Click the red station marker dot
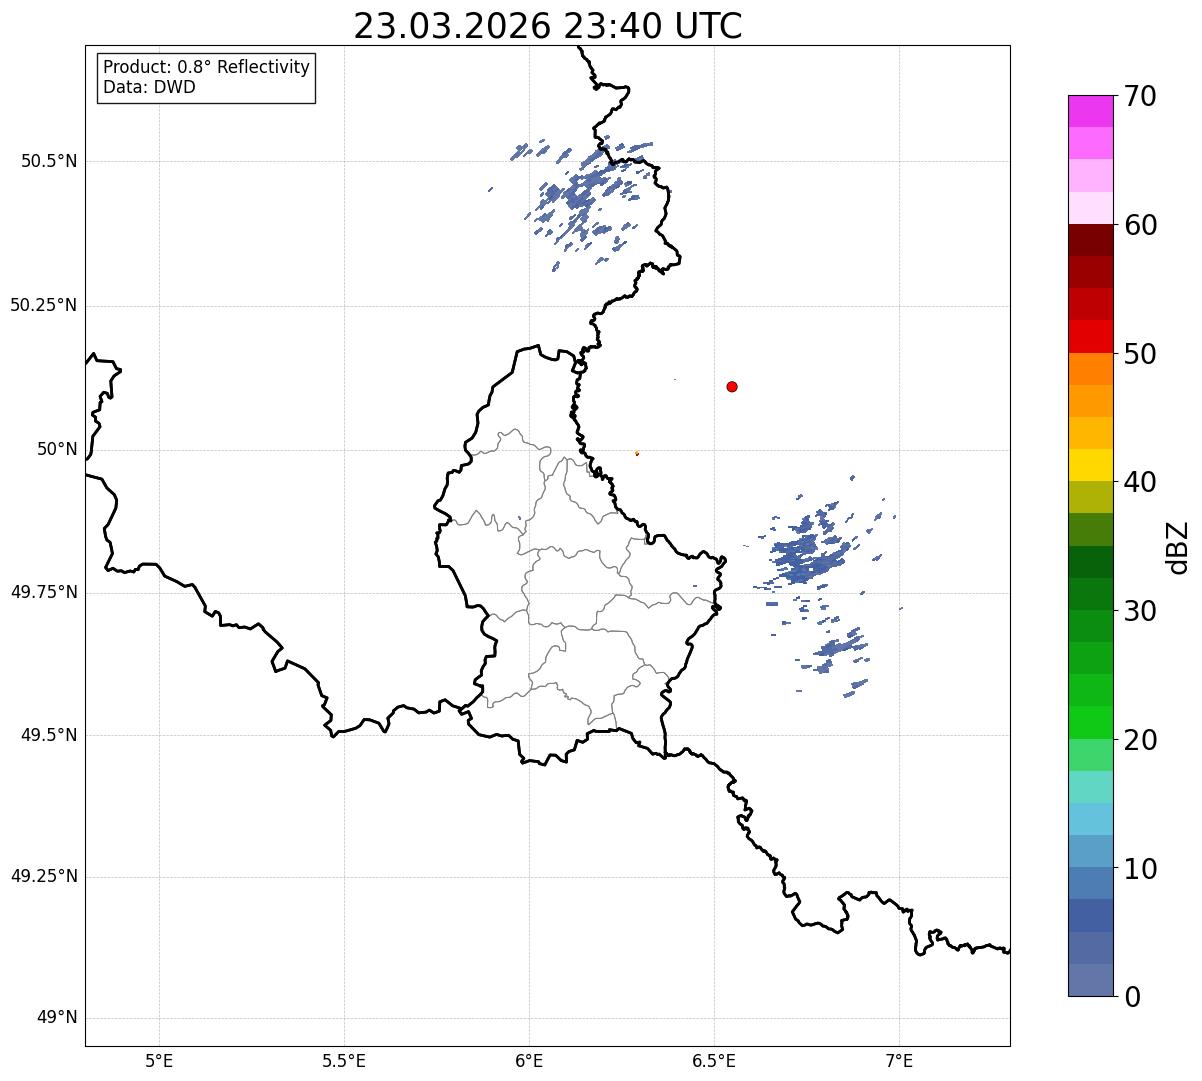Image resolution: width=1202 pixels, height=1081 pixels. pos(732,386)
